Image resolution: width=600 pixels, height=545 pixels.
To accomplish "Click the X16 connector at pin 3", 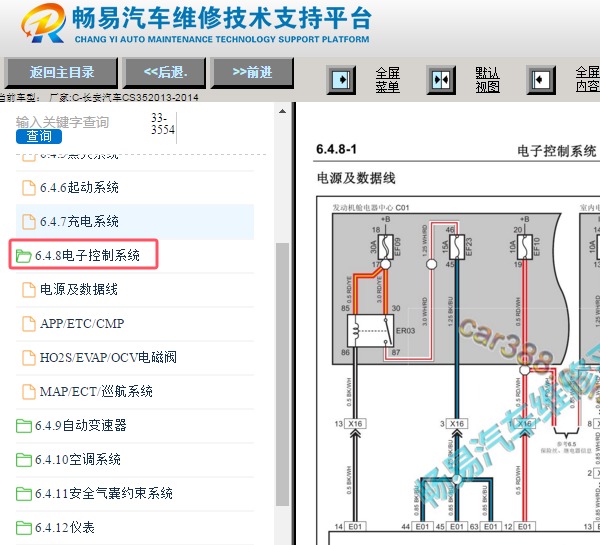I will (457, 424).
